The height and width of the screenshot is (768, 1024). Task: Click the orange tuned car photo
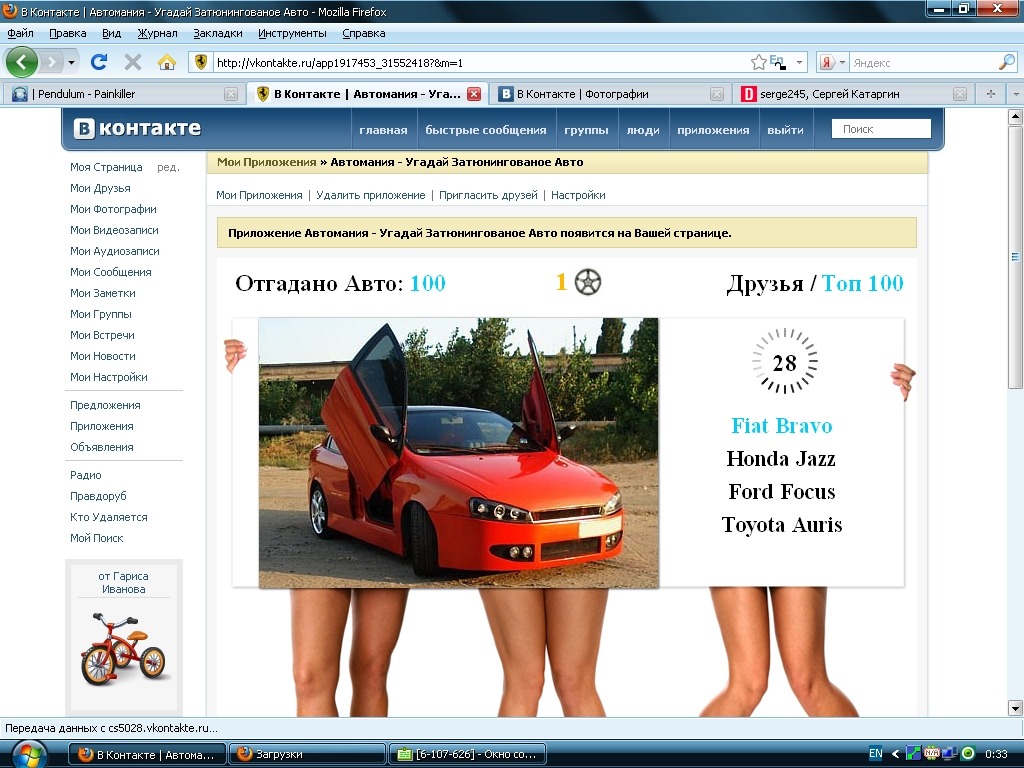coord(458,453)
